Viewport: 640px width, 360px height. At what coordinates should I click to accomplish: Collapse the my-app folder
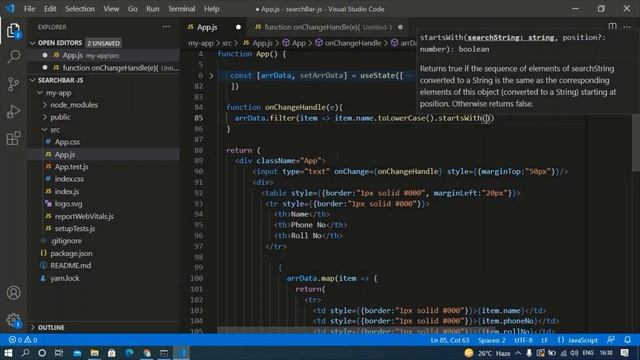[x=40, y=93]
